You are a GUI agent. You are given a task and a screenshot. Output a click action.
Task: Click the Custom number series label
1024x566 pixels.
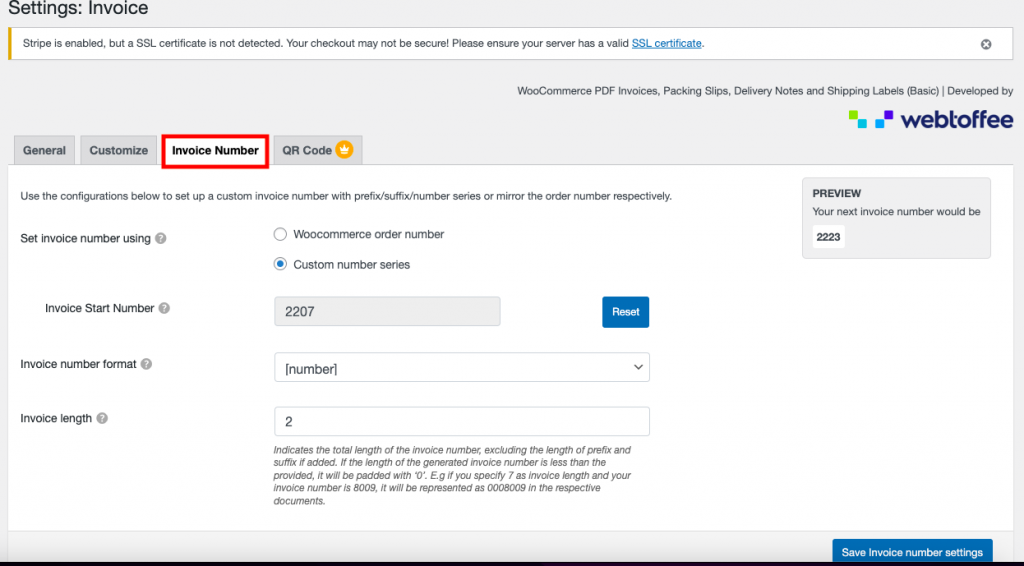click(x=351, y=264)
